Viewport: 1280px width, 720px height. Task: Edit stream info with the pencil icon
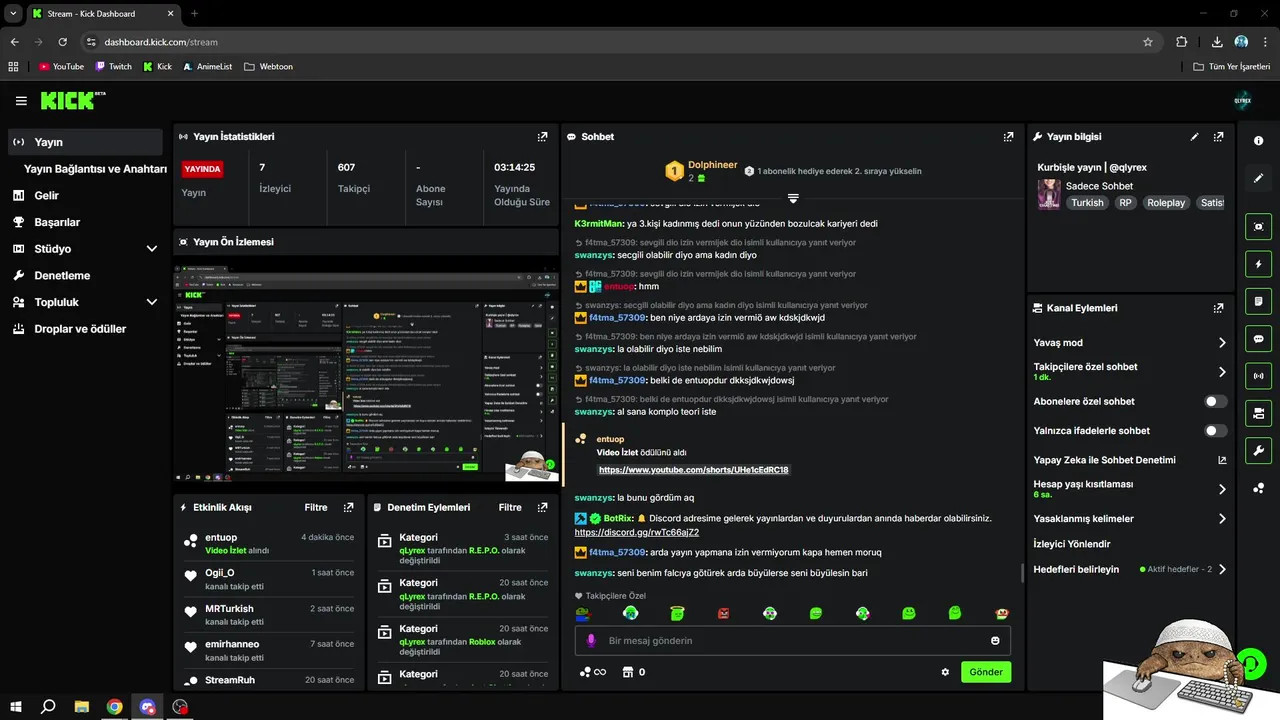pyautogui.click(x=1195, y=137)
